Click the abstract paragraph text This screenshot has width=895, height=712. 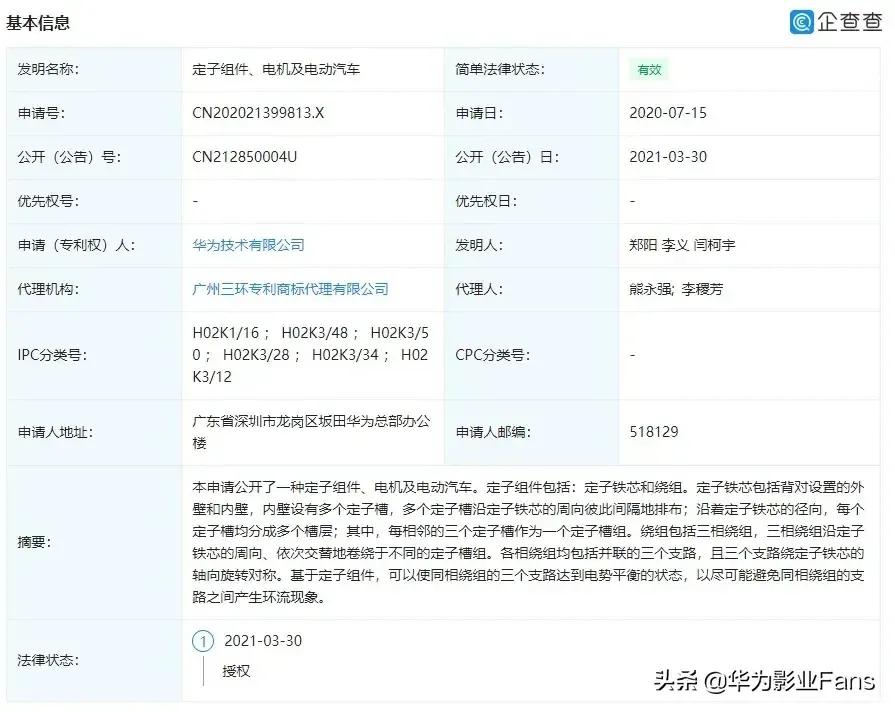(x=528, y=542)
